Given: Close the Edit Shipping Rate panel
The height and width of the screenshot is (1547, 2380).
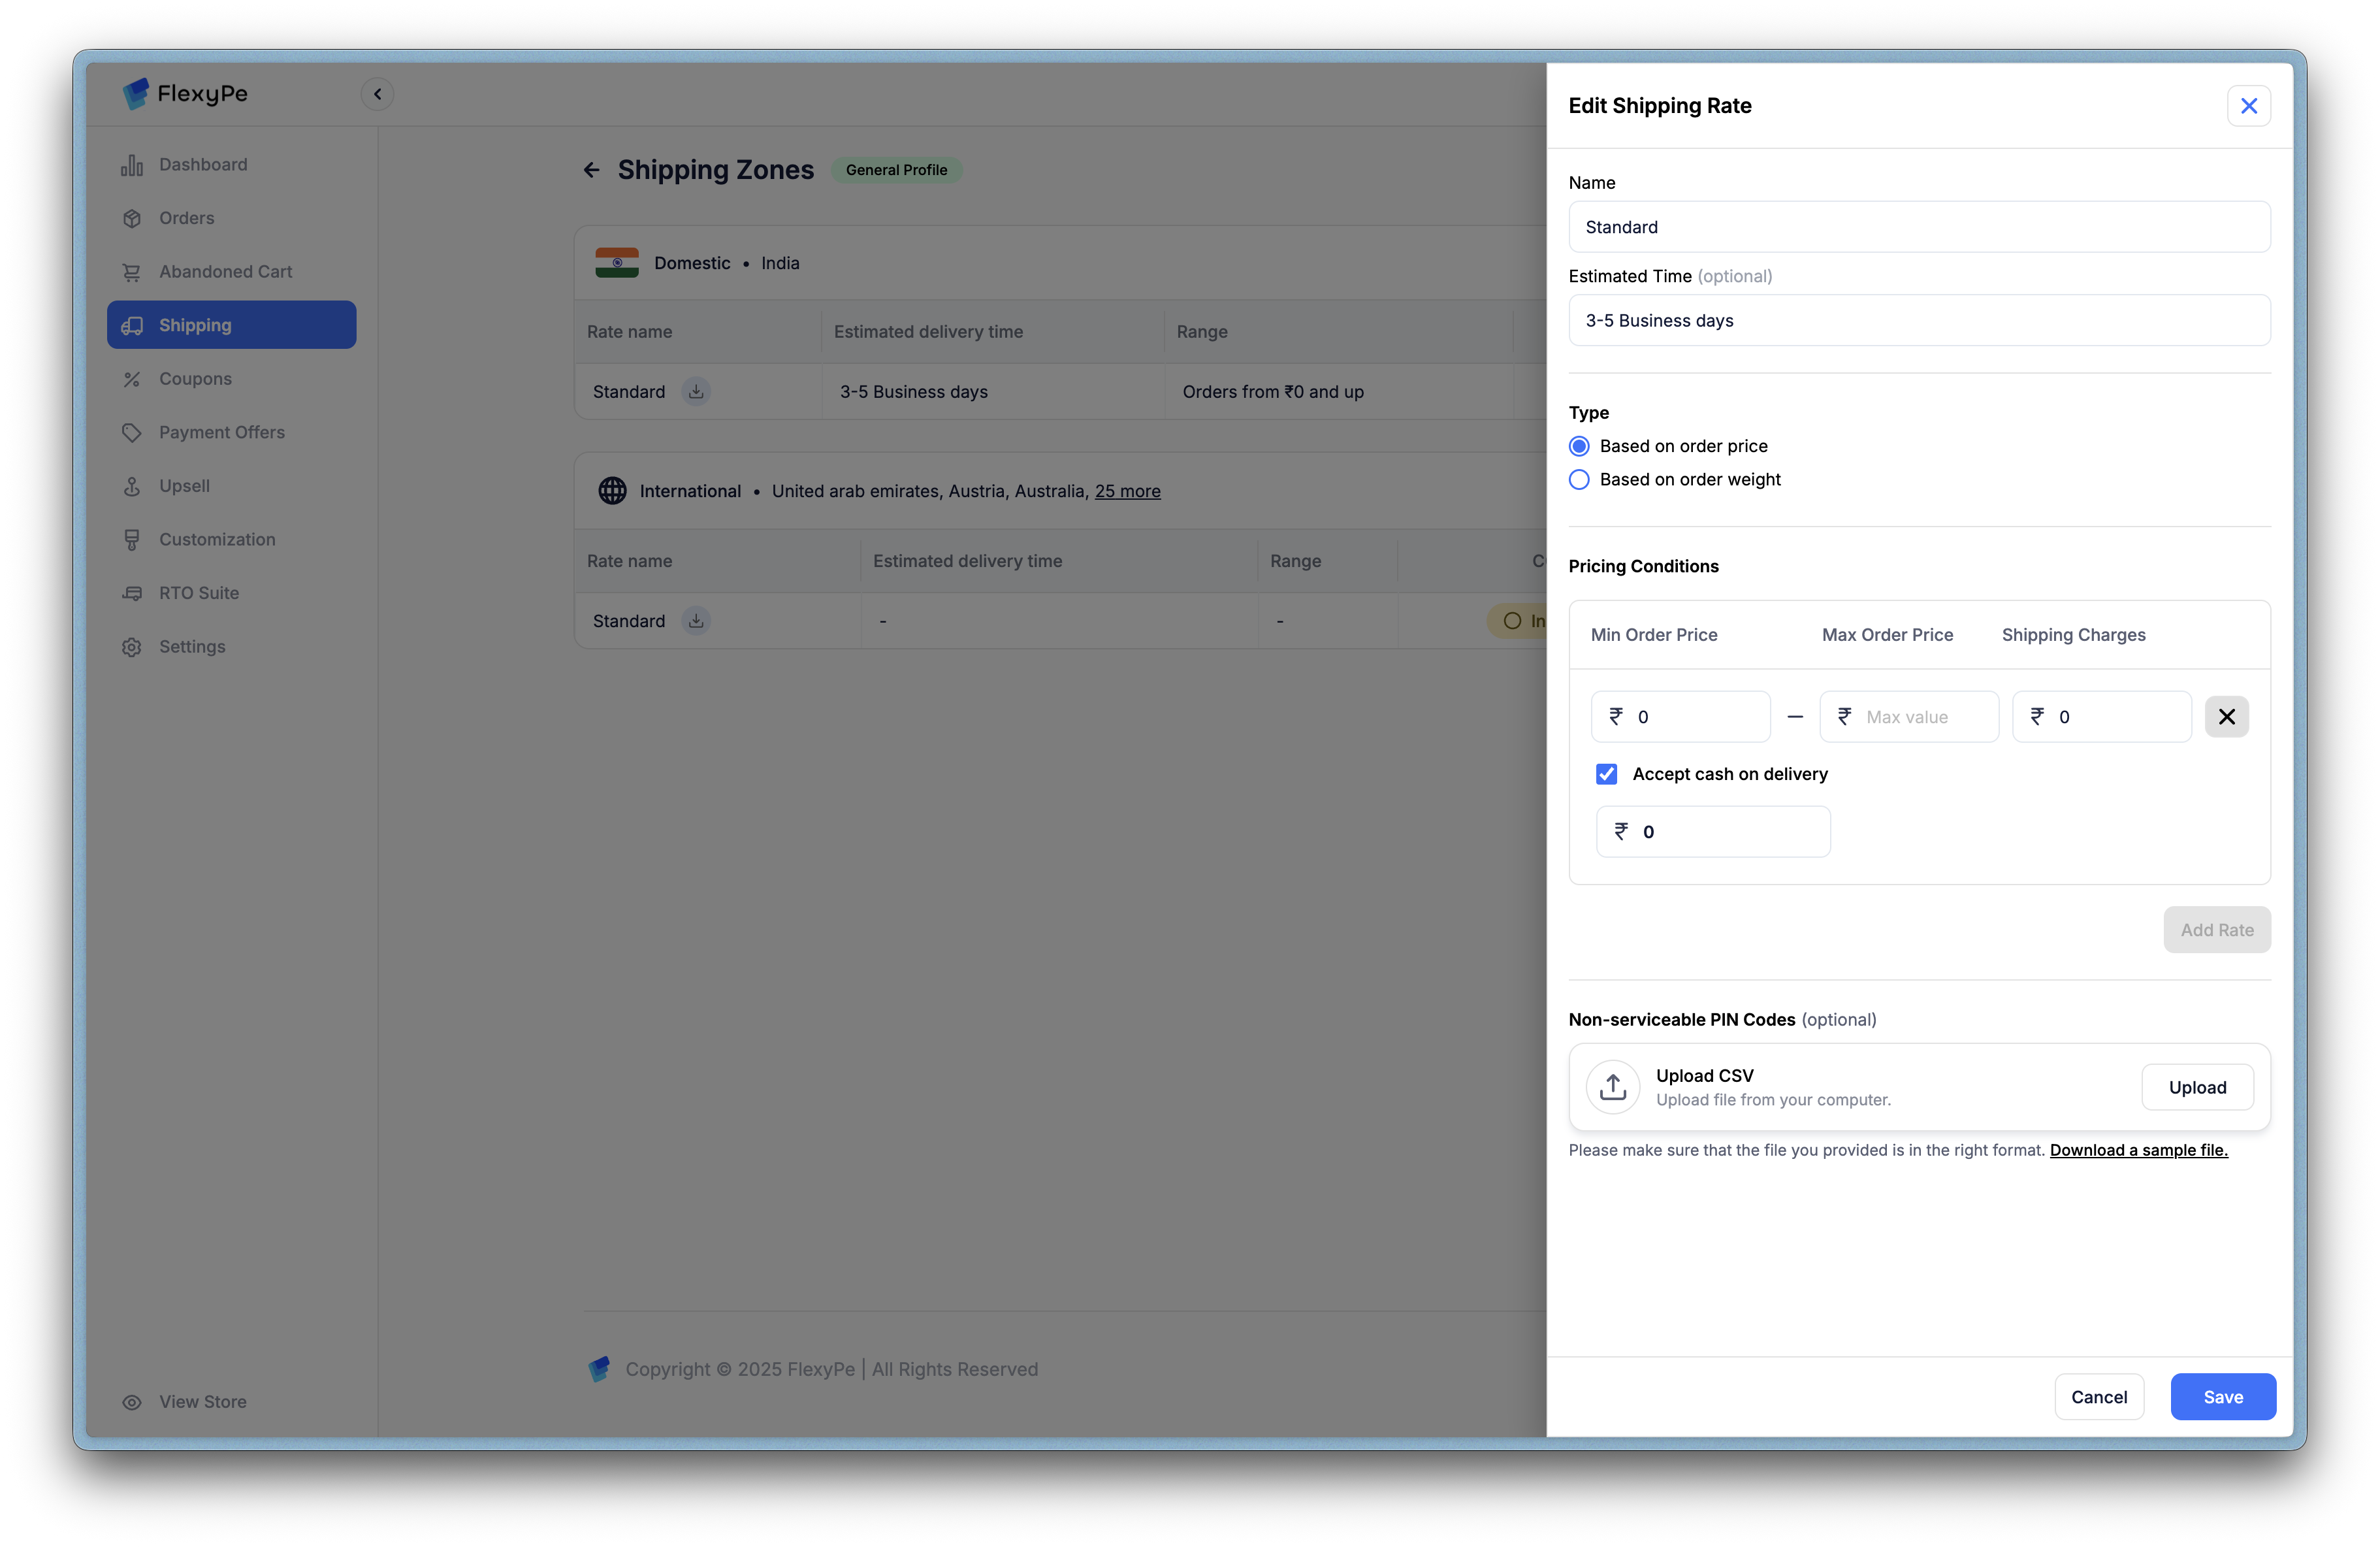Looking at the screenshot, I should click(2248, 106).
